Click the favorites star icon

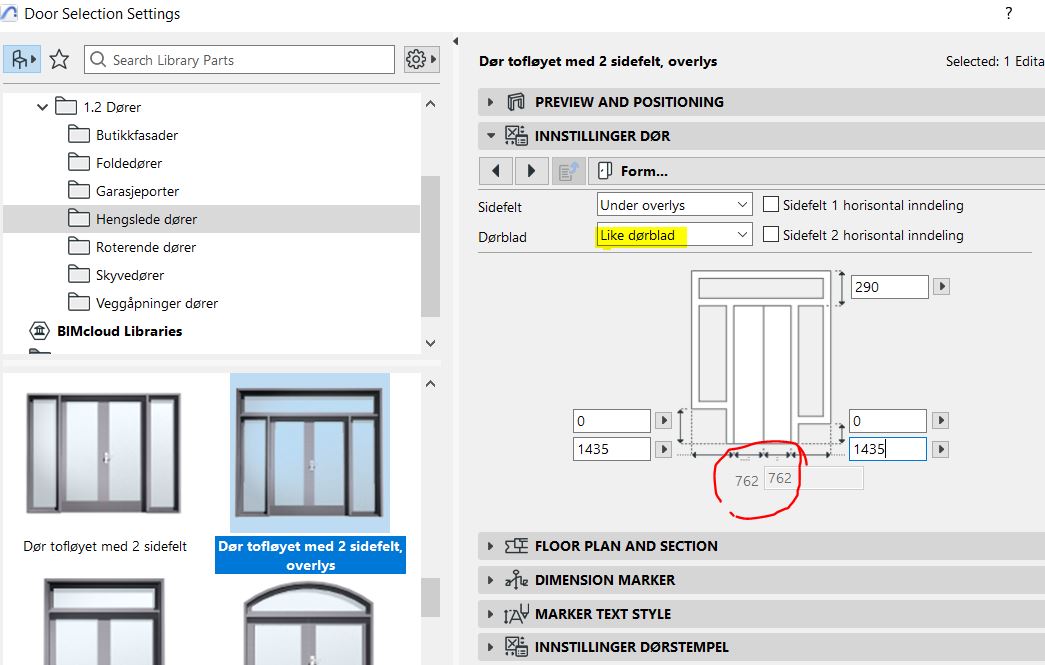(59, 60)
